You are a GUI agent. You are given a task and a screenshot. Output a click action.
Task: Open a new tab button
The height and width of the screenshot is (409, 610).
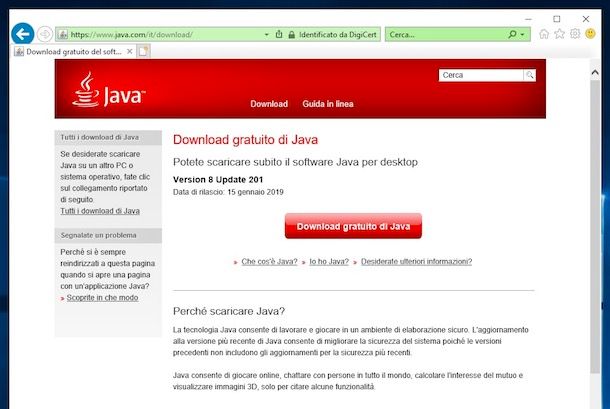point(143,51)
